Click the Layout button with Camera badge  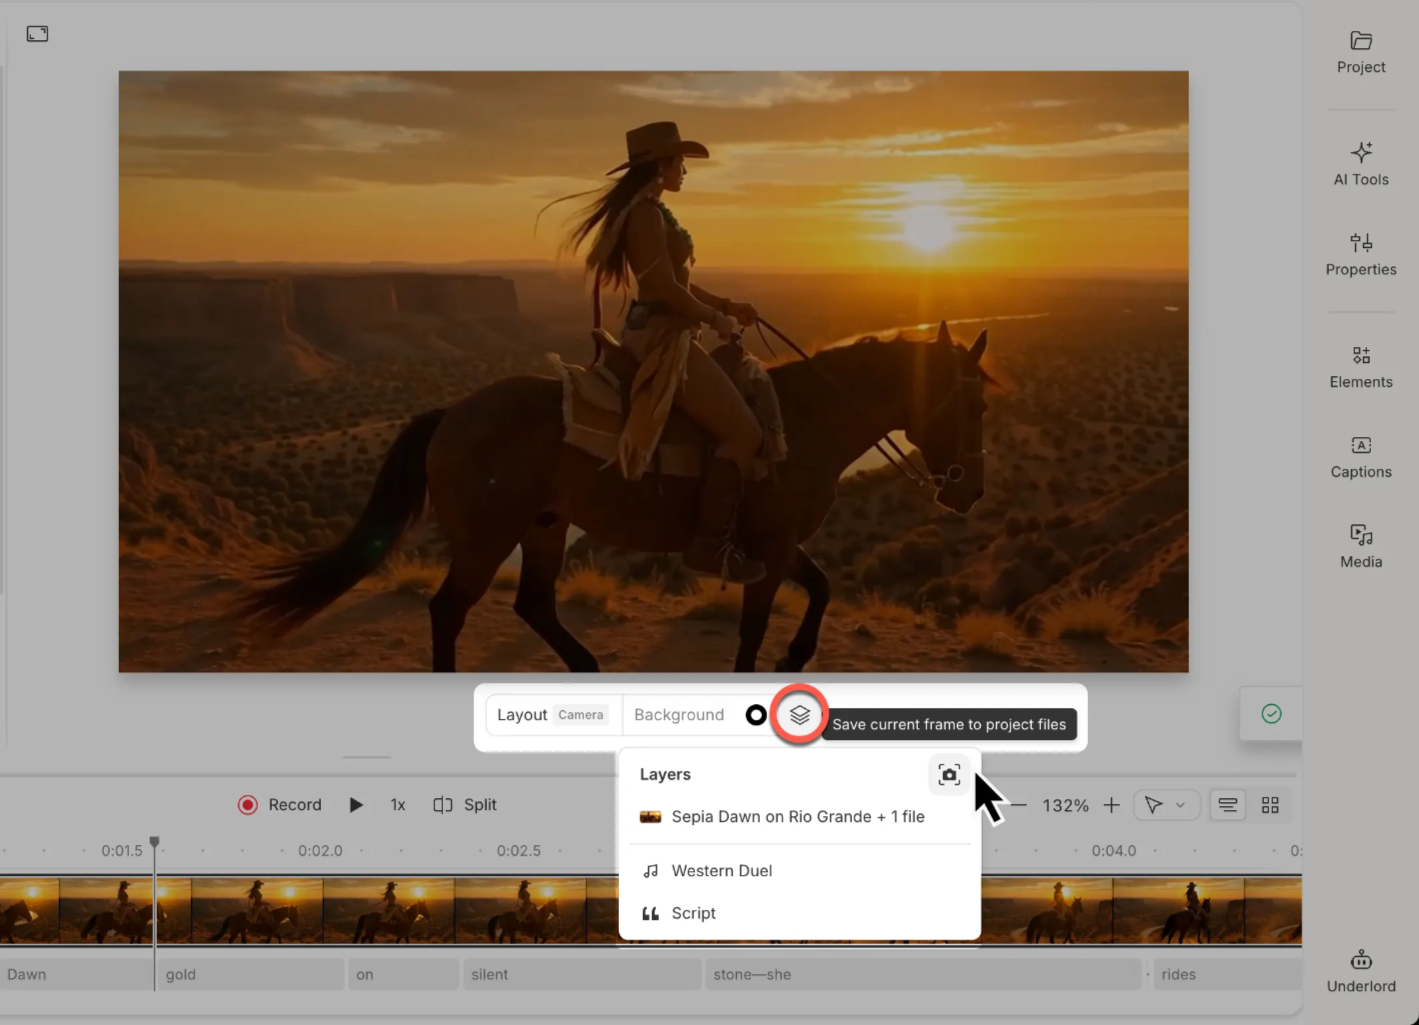551,714
